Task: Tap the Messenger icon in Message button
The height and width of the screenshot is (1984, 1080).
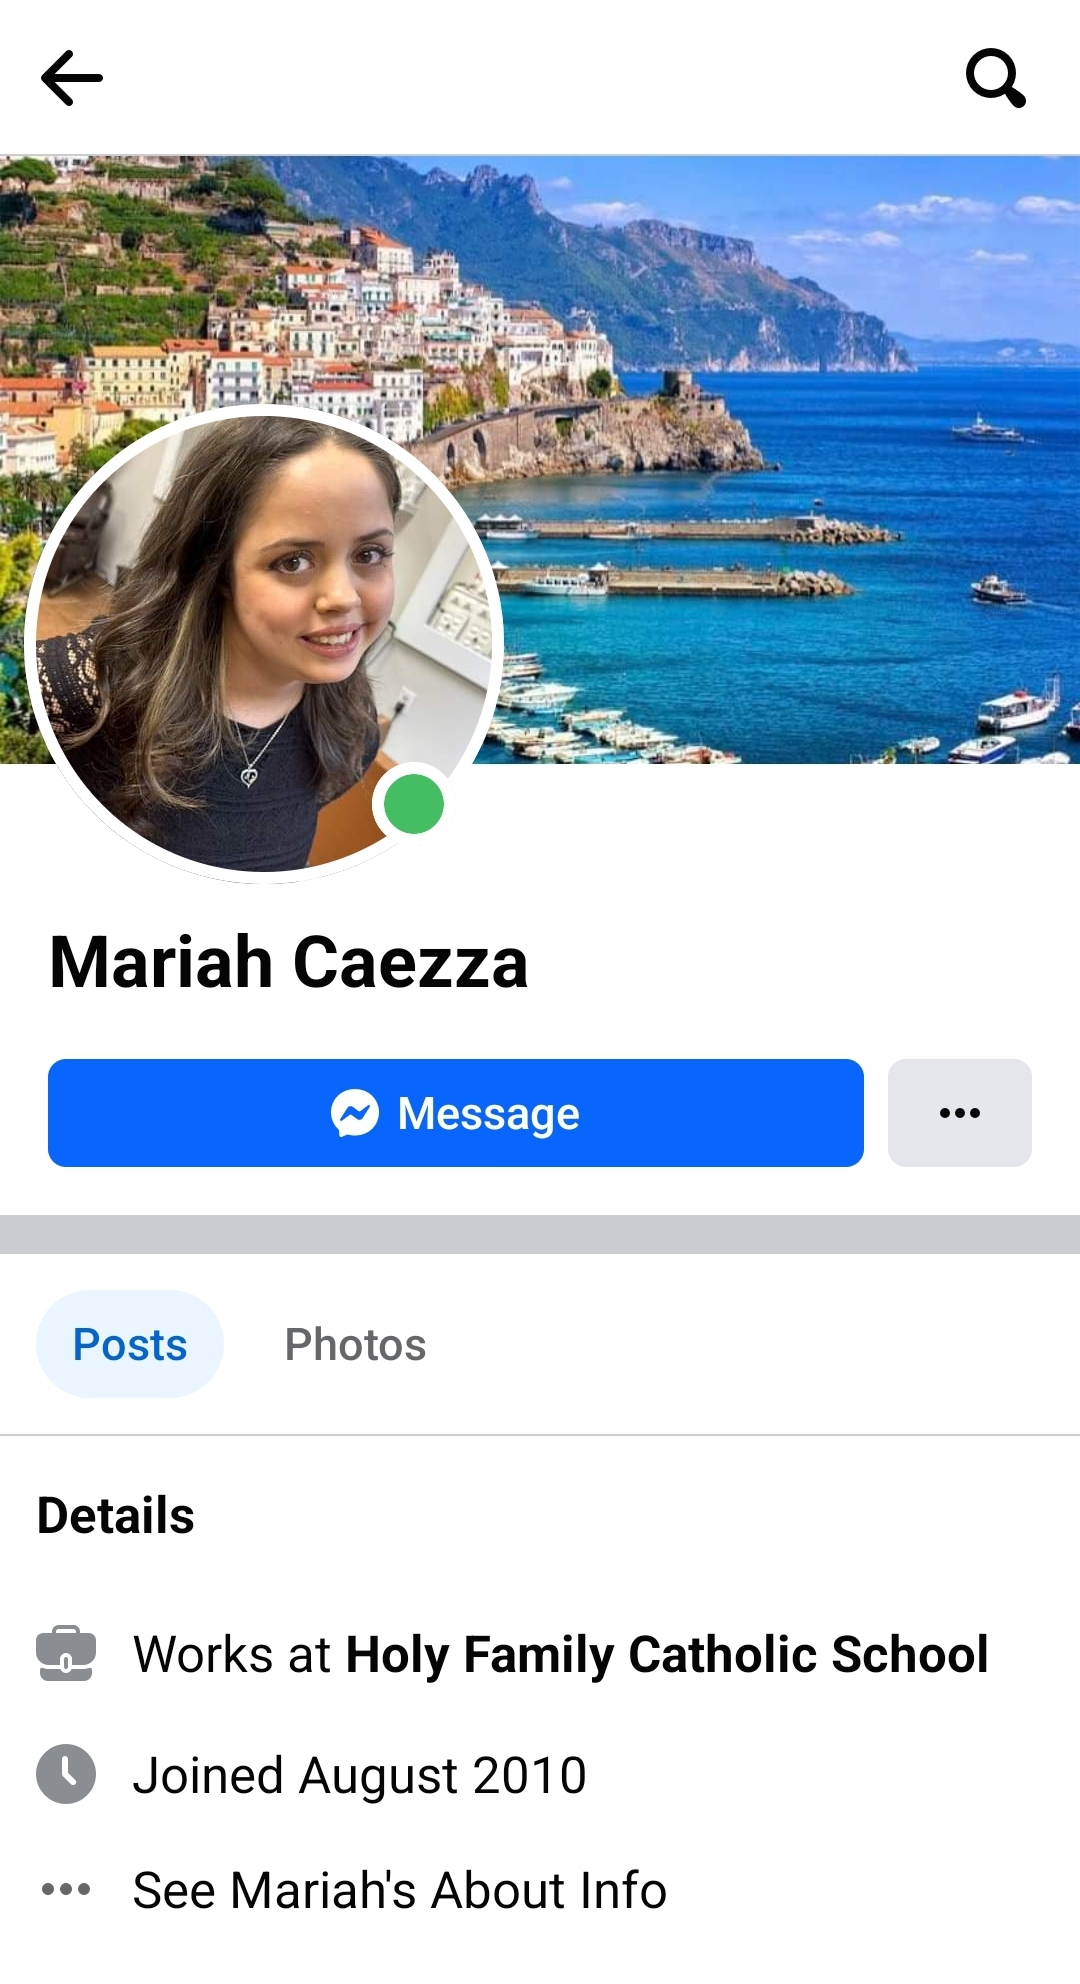Action: pyautogui.click(x=355, y=1113)
